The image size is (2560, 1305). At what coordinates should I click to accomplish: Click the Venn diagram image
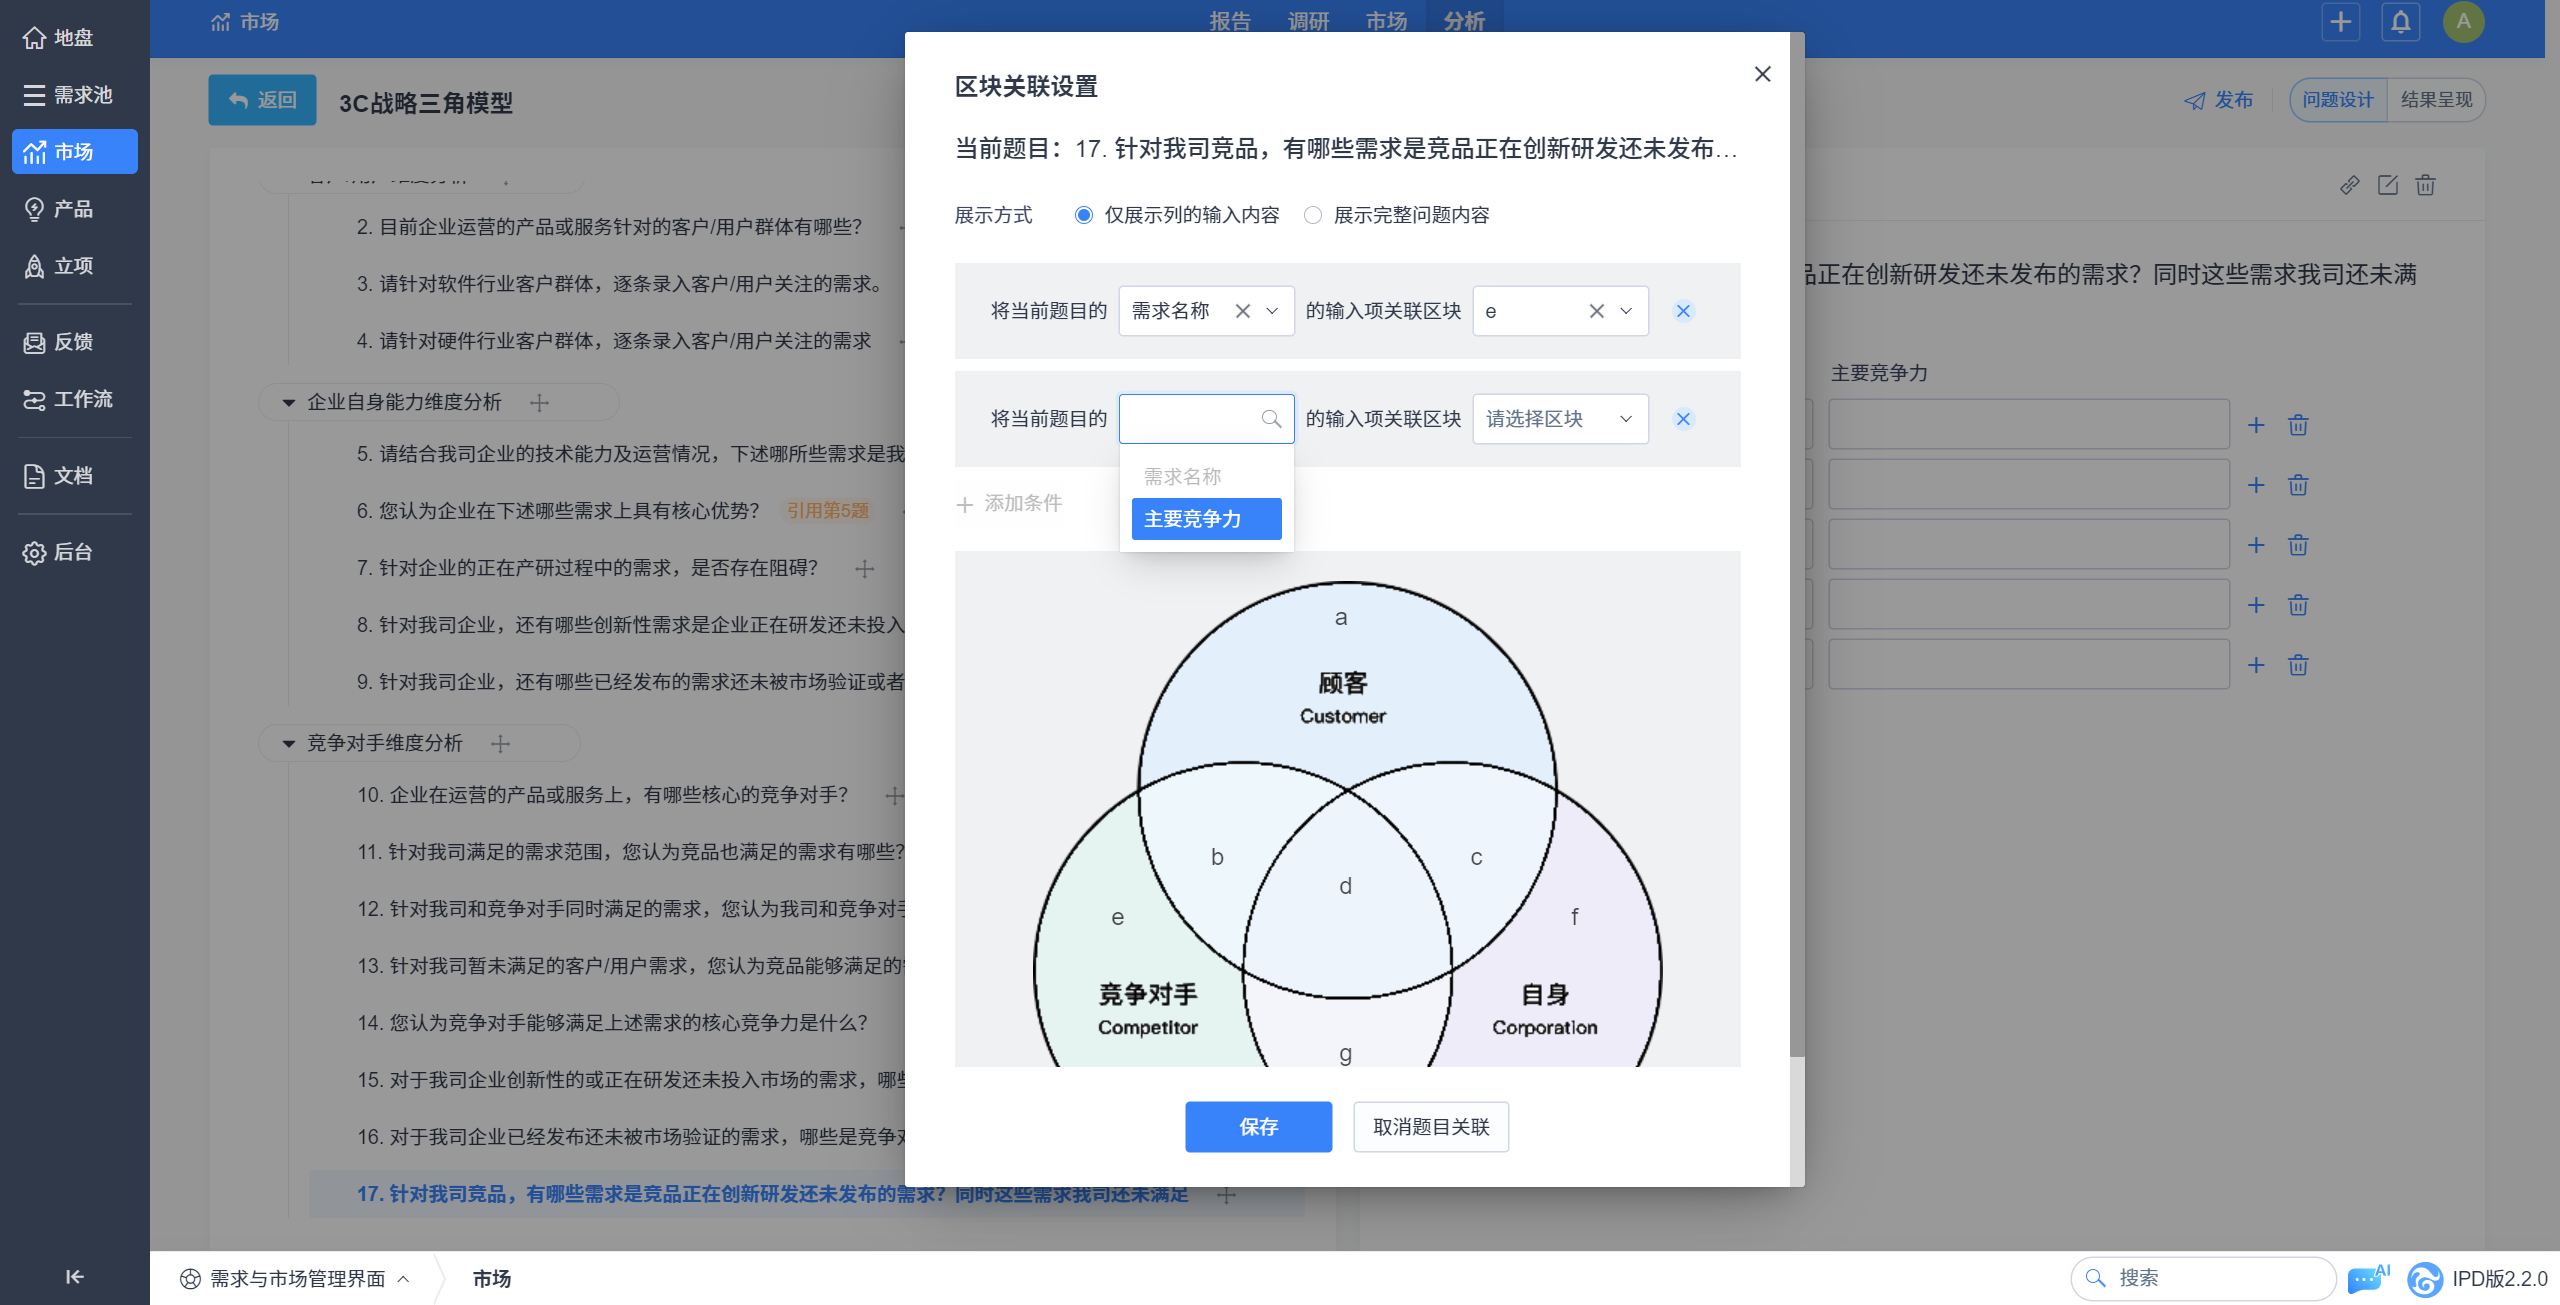click(x=1347, y=809)
